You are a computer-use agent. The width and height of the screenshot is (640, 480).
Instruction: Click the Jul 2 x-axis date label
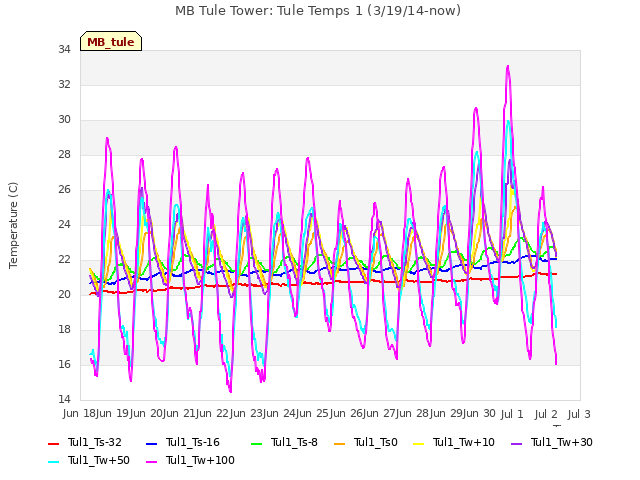546,413
